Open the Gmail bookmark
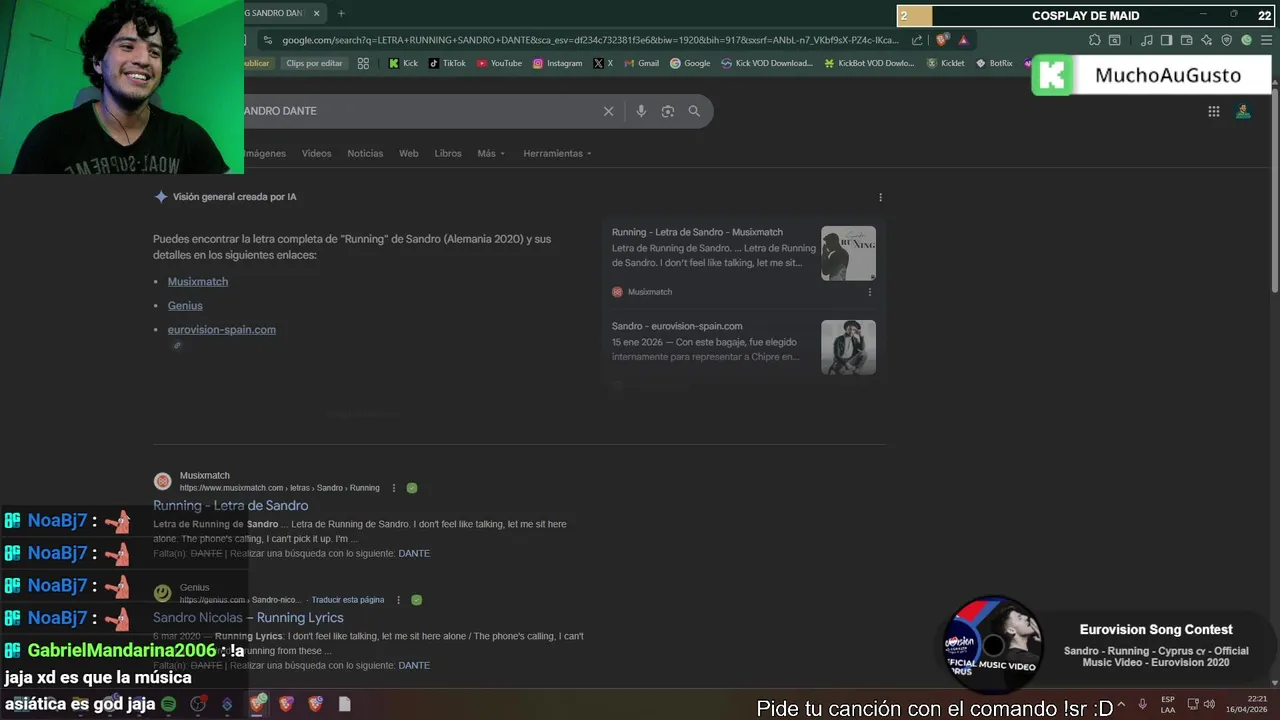 coord(641,63)
